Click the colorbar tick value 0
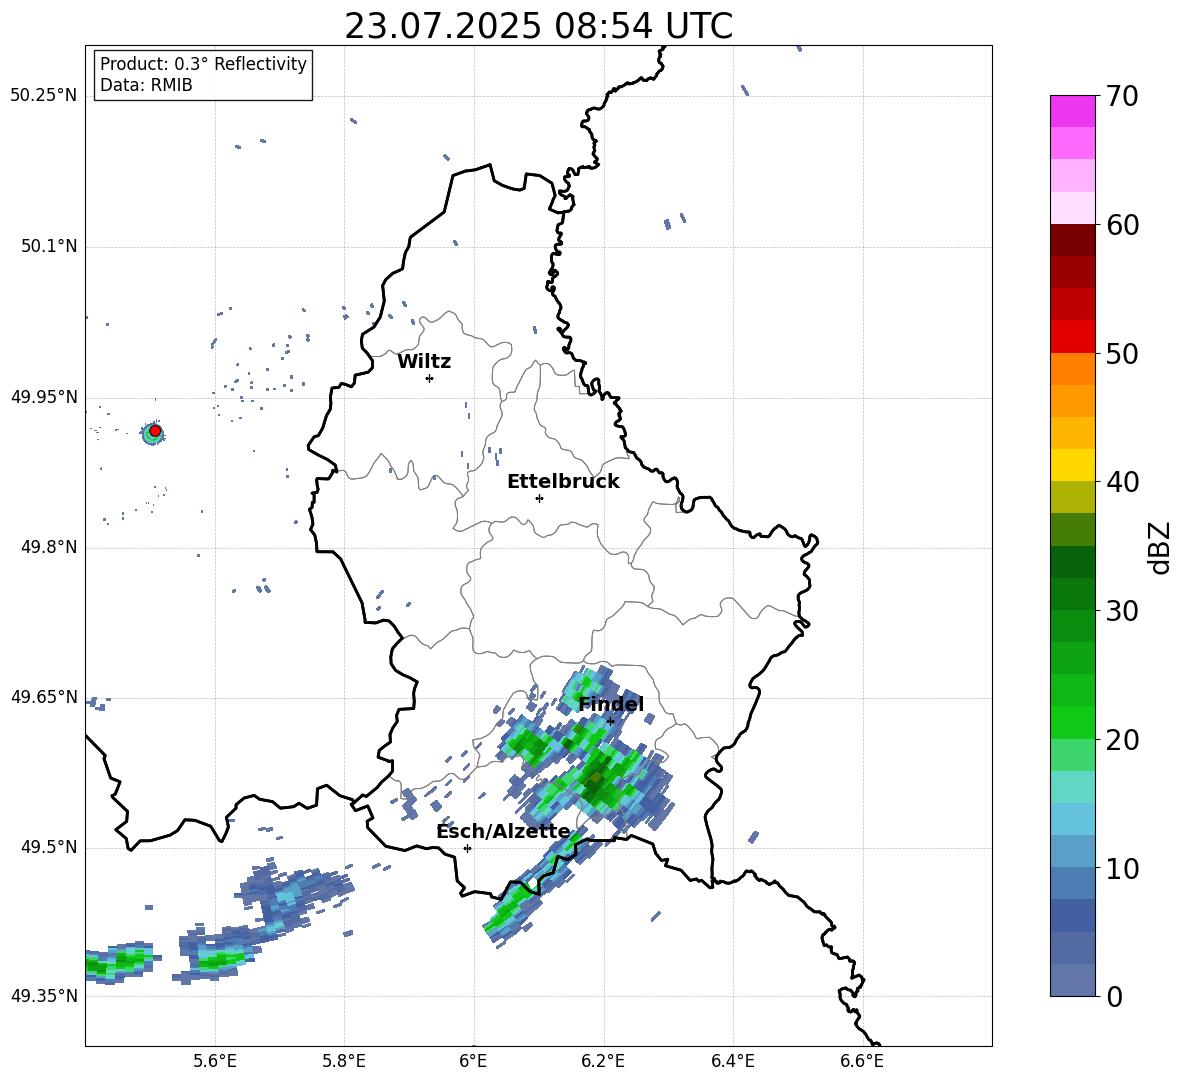The width and height of the screenshot is (1184, 1081). (x=1115, y=997)
